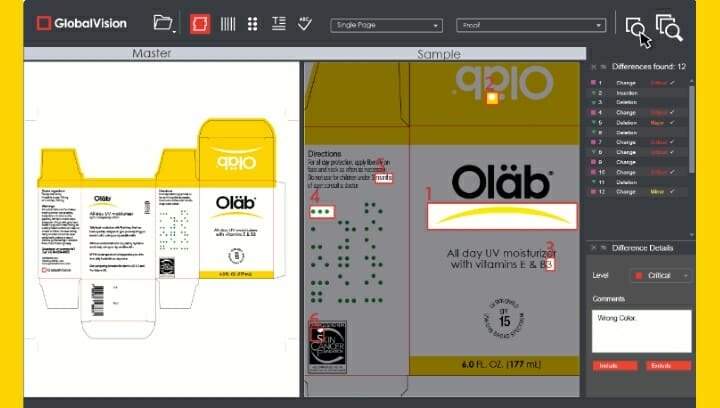This screenshot has width=720, height=408.
Task: Select the Spell check ABC icon
Action: [x=304, y=23]
